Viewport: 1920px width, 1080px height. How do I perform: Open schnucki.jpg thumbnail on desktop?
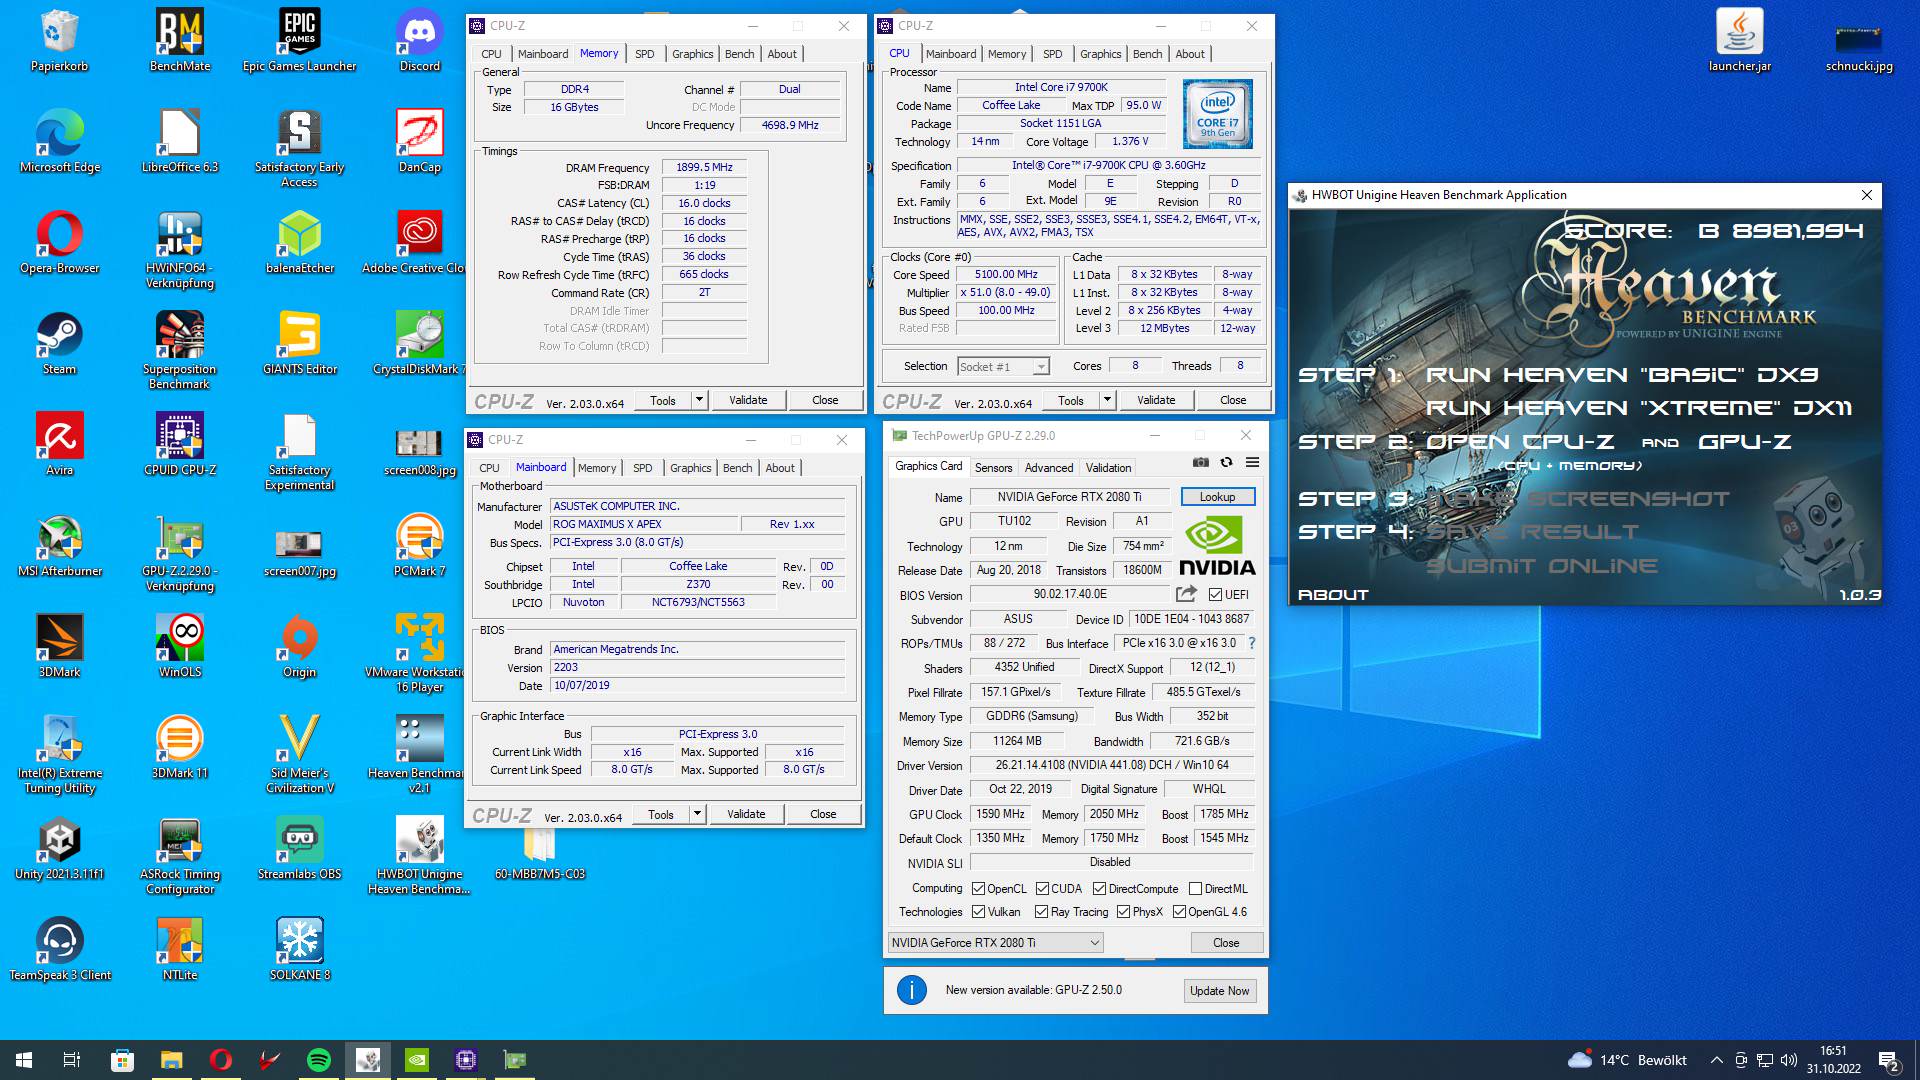tap(1859, 41)
